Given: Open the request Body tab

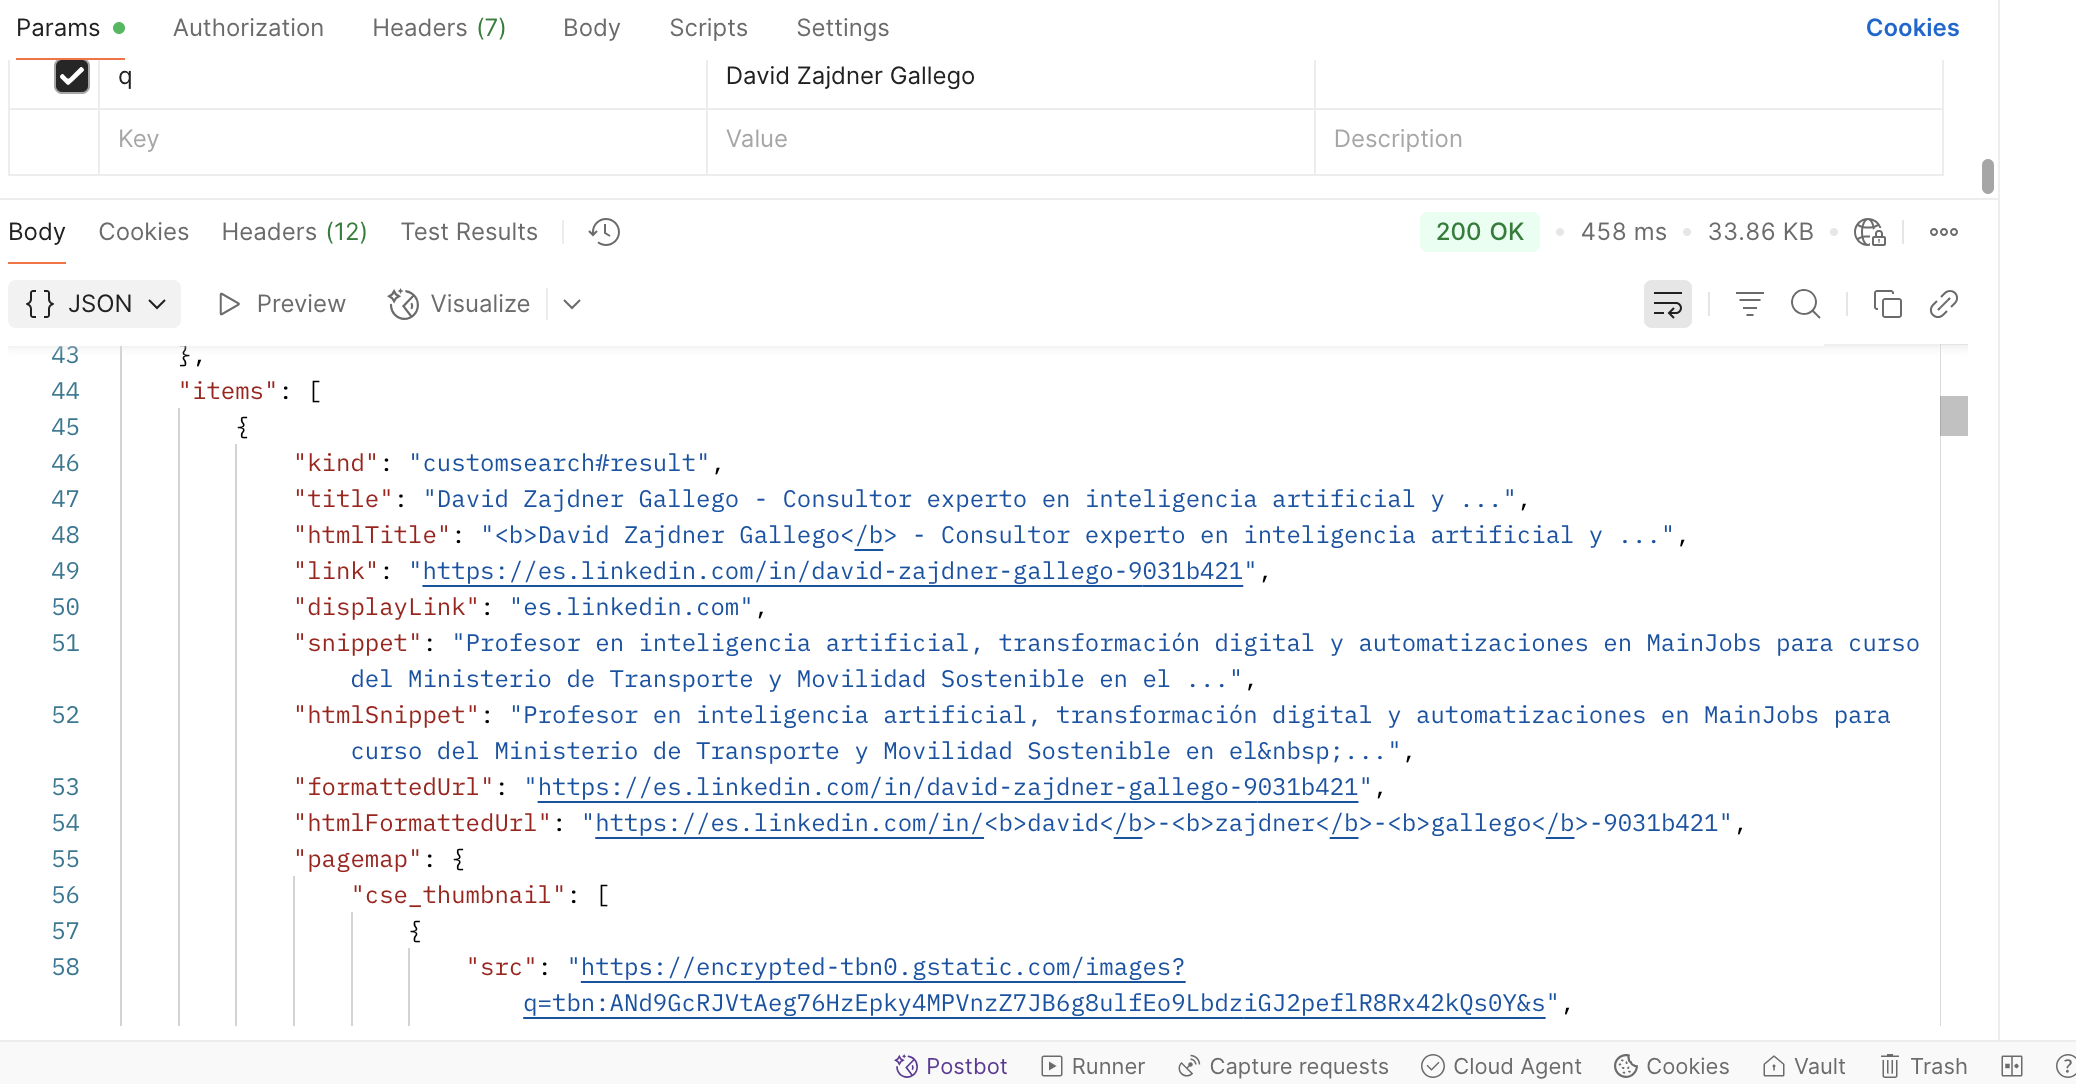Looking at the screenshot, I should (x=591, y=28).
